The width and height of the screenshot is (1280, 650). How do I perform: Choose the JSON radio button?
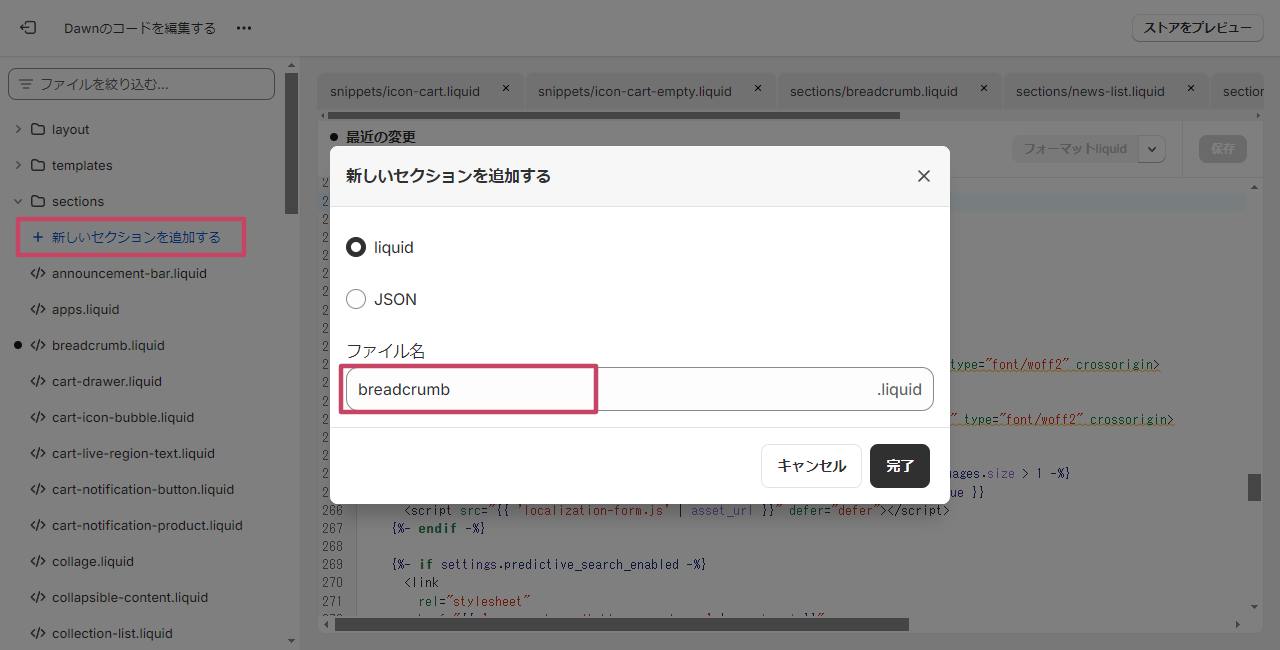(x=355, y=299)
